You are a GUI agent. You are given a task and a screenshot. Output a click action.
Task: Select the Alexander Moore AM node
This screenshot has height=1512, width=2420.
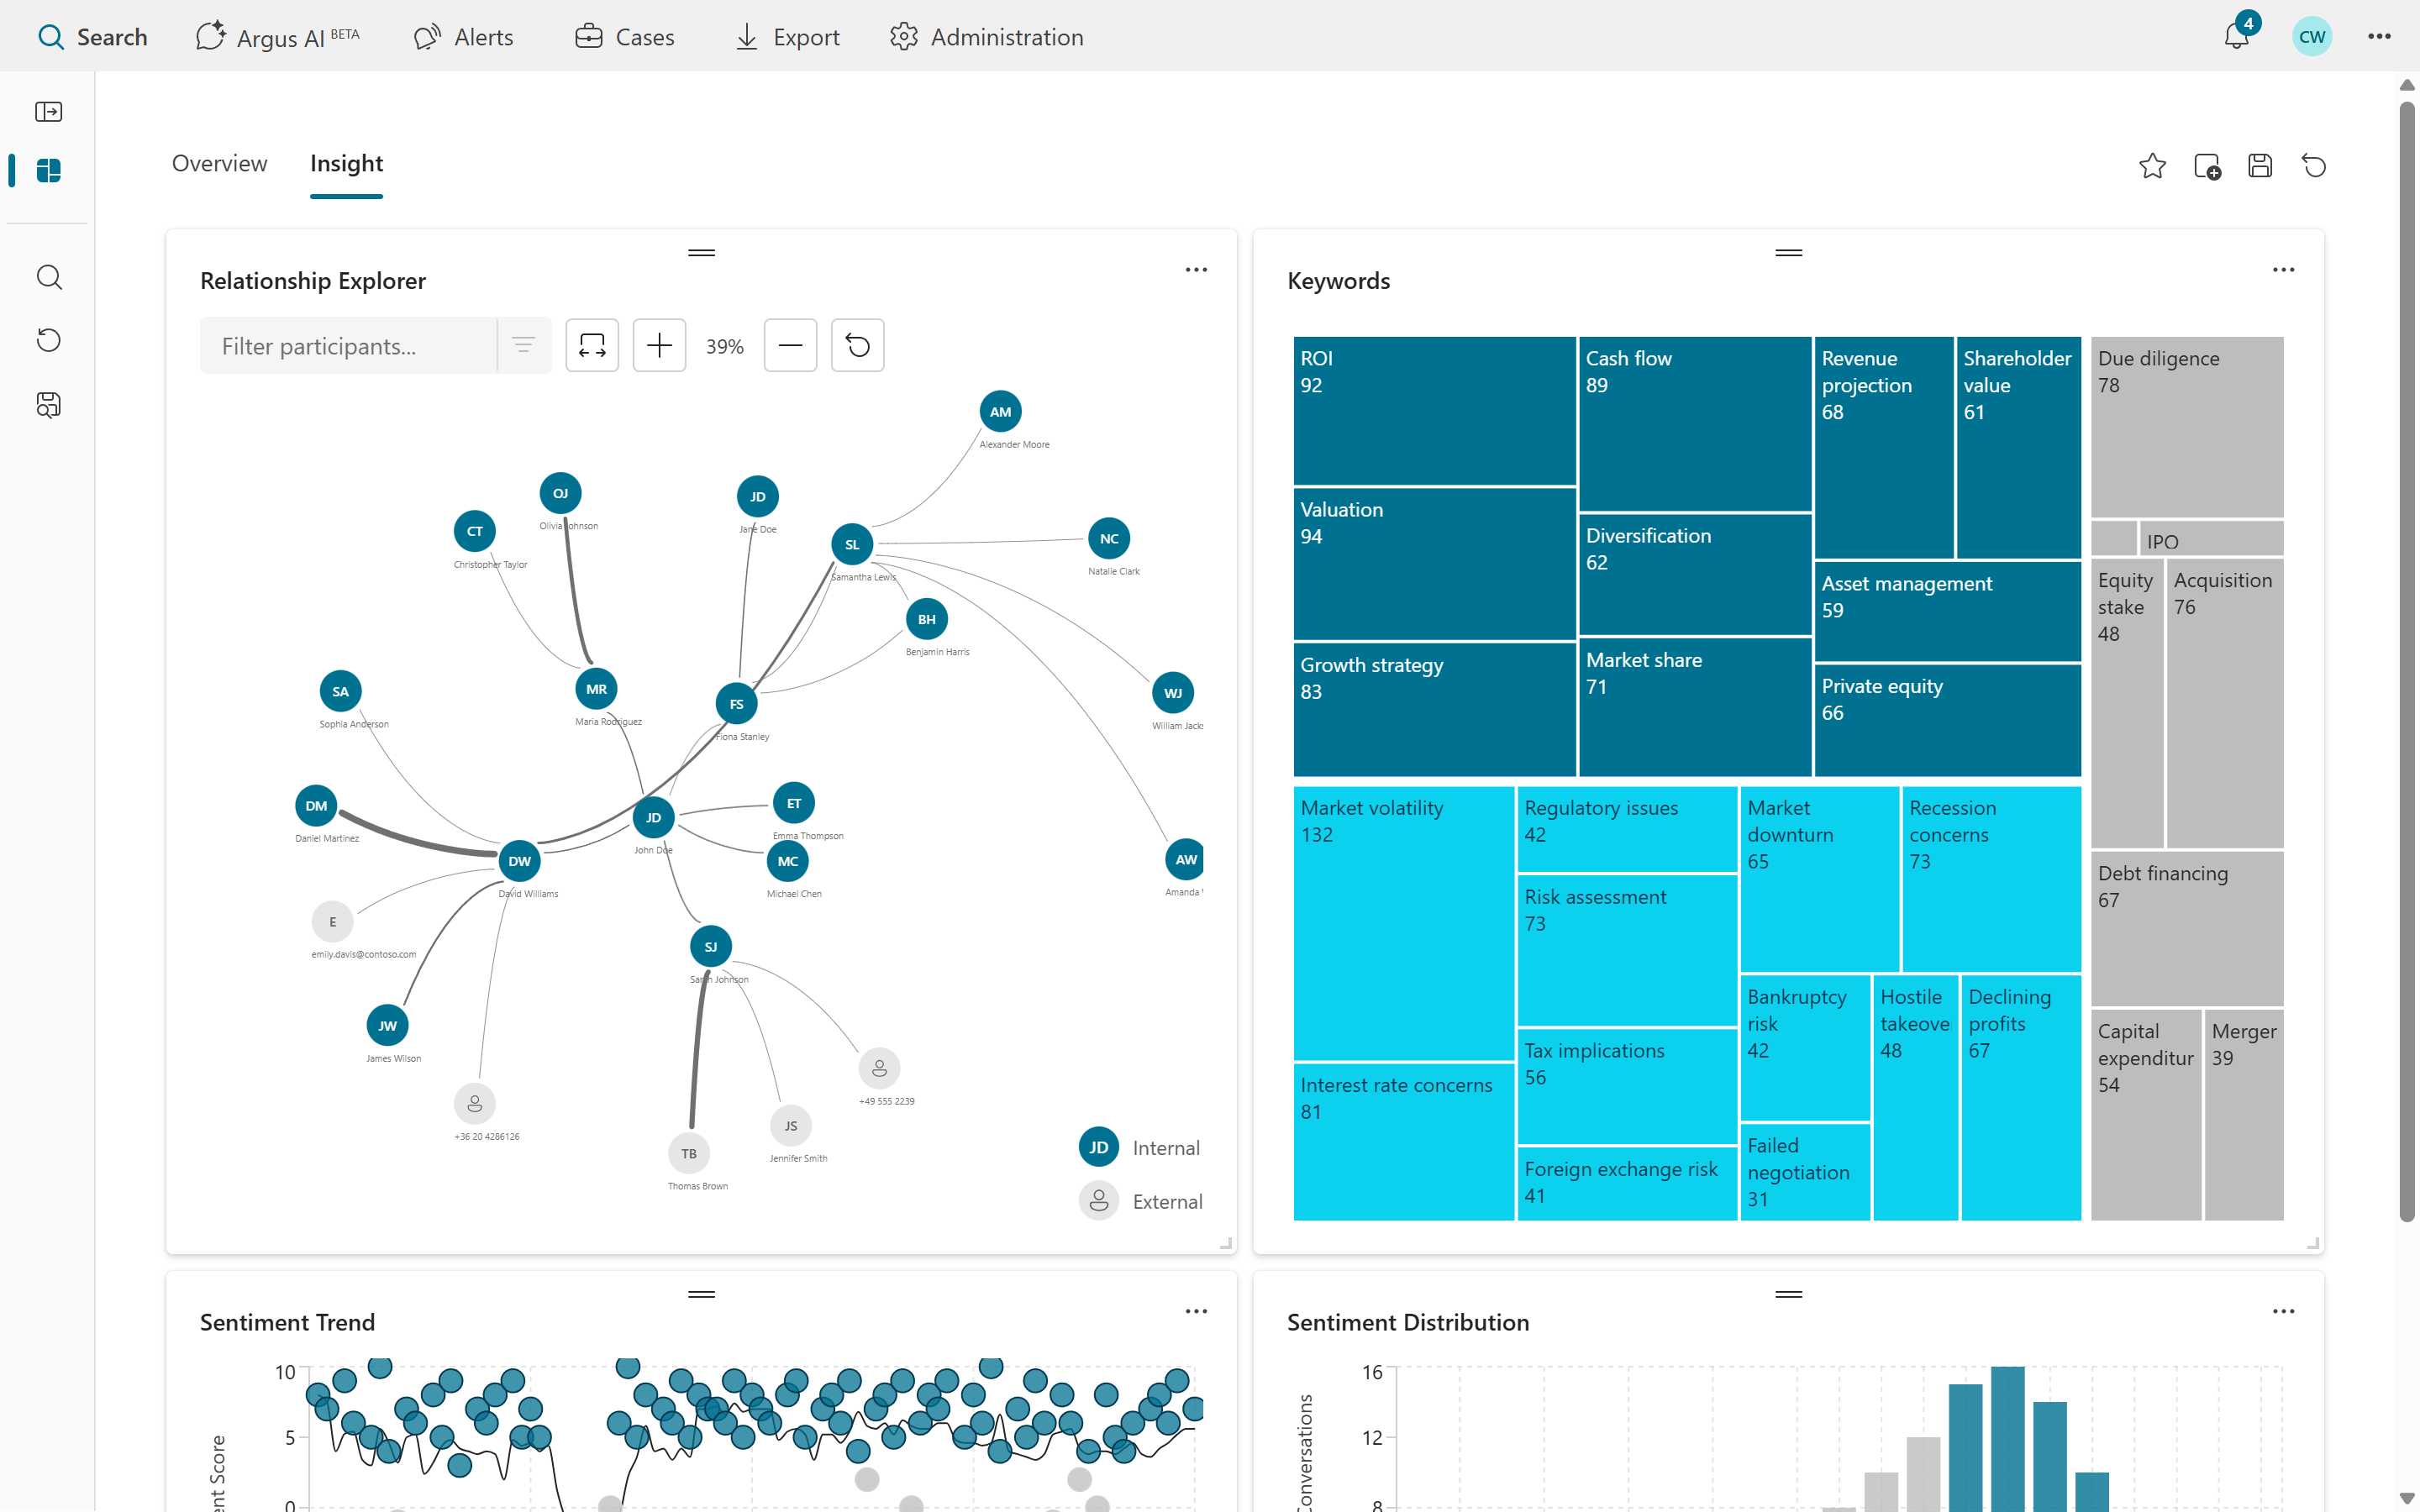[x=1000, y=411]
